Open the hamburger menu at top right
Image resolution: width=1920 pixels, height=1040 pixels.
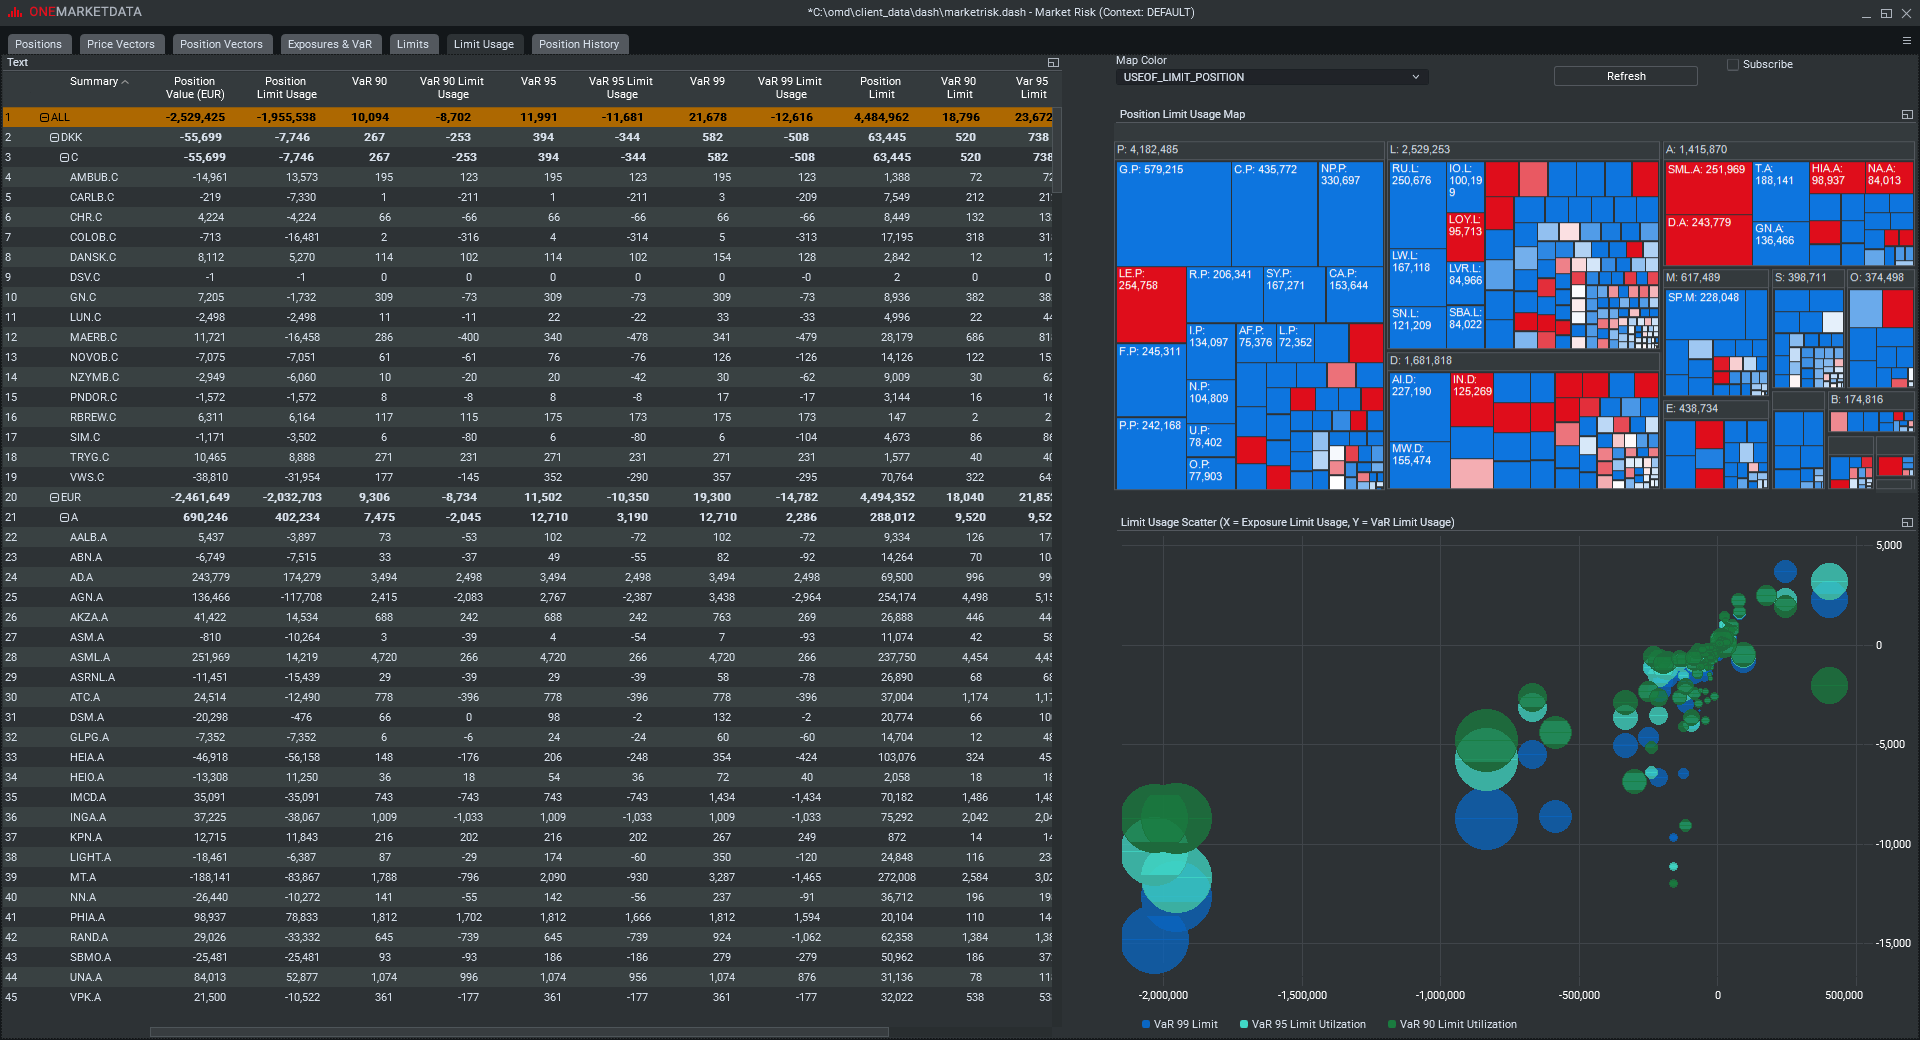click(1906, 41)
